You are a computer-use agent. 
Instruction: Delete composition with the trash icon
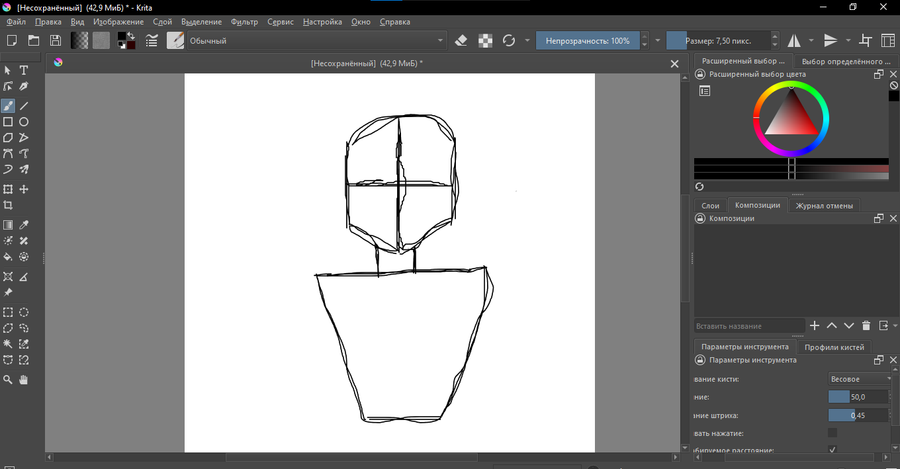(x=866, y=325)
